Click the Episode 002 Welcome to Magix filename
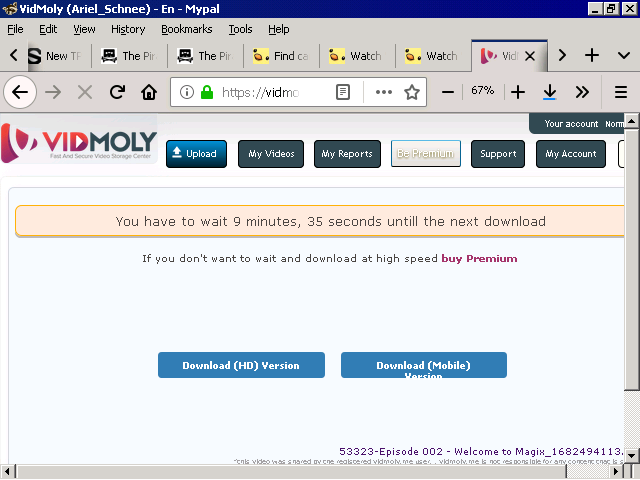The height and width of the screenshot is (480, 640). click(x=481, y=452)
